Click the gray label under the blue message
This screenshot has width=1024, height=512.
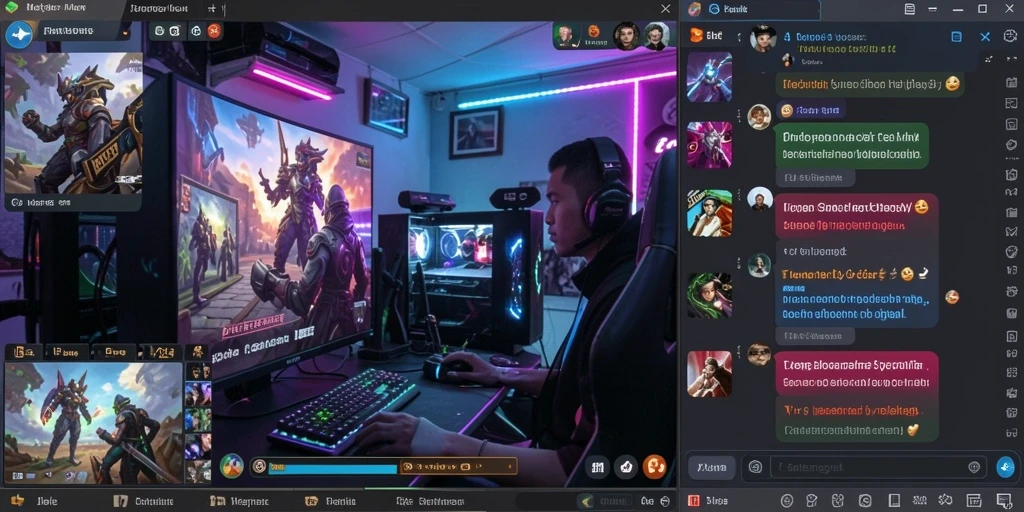815,336
